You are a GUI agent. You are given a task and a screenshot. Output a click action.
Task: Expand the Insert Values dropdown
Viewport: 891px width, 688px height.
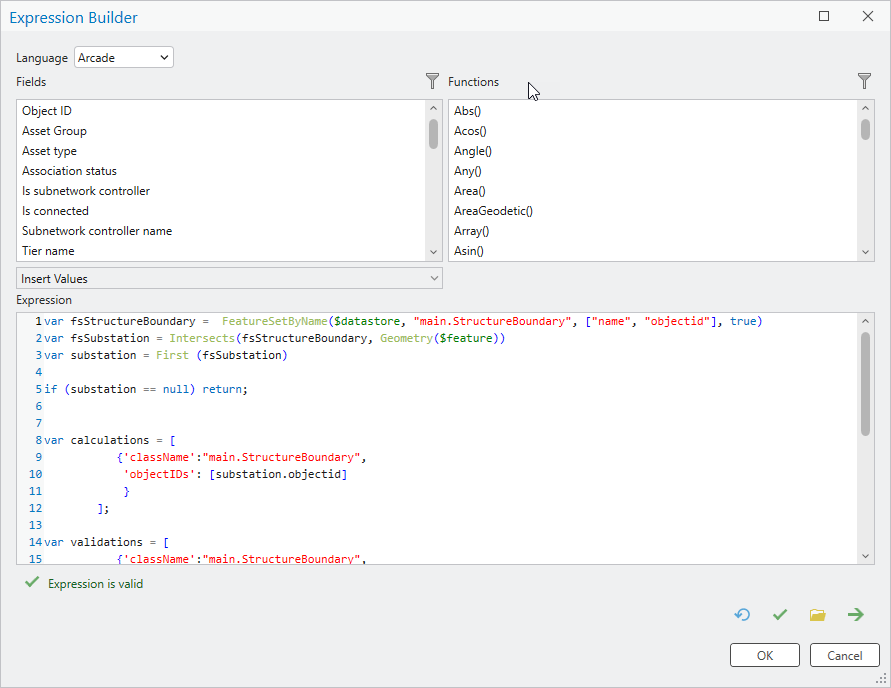[x=229, y=278]
